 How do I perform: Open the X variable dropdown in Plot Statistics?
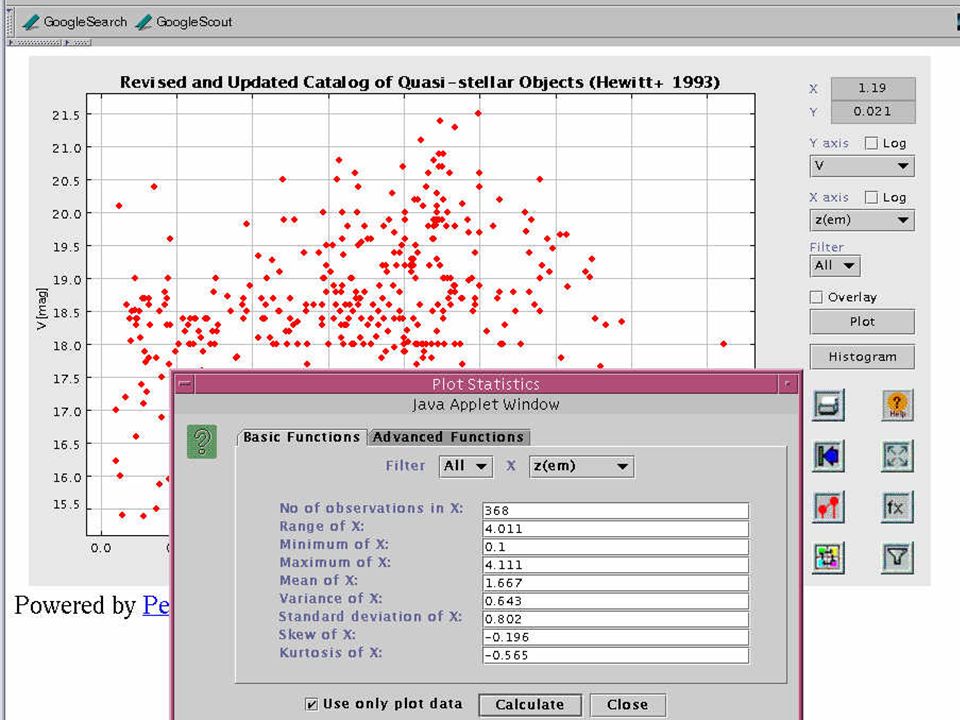coord(581,466)
